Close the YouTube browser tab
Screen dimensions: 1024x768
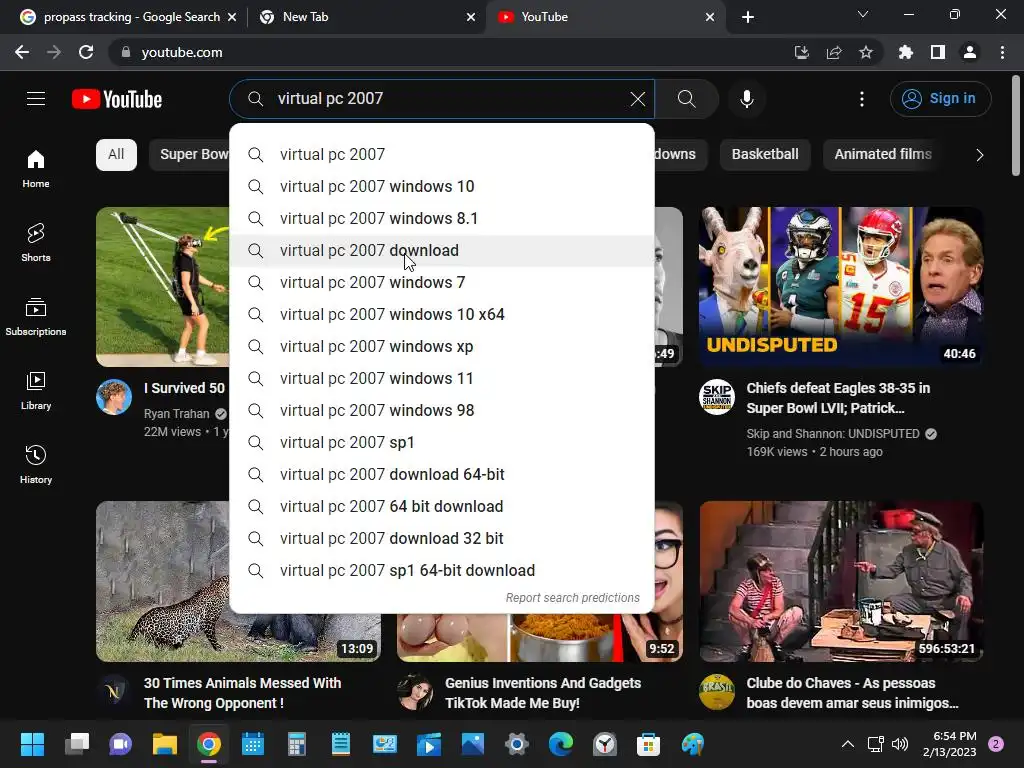point(710,17)
